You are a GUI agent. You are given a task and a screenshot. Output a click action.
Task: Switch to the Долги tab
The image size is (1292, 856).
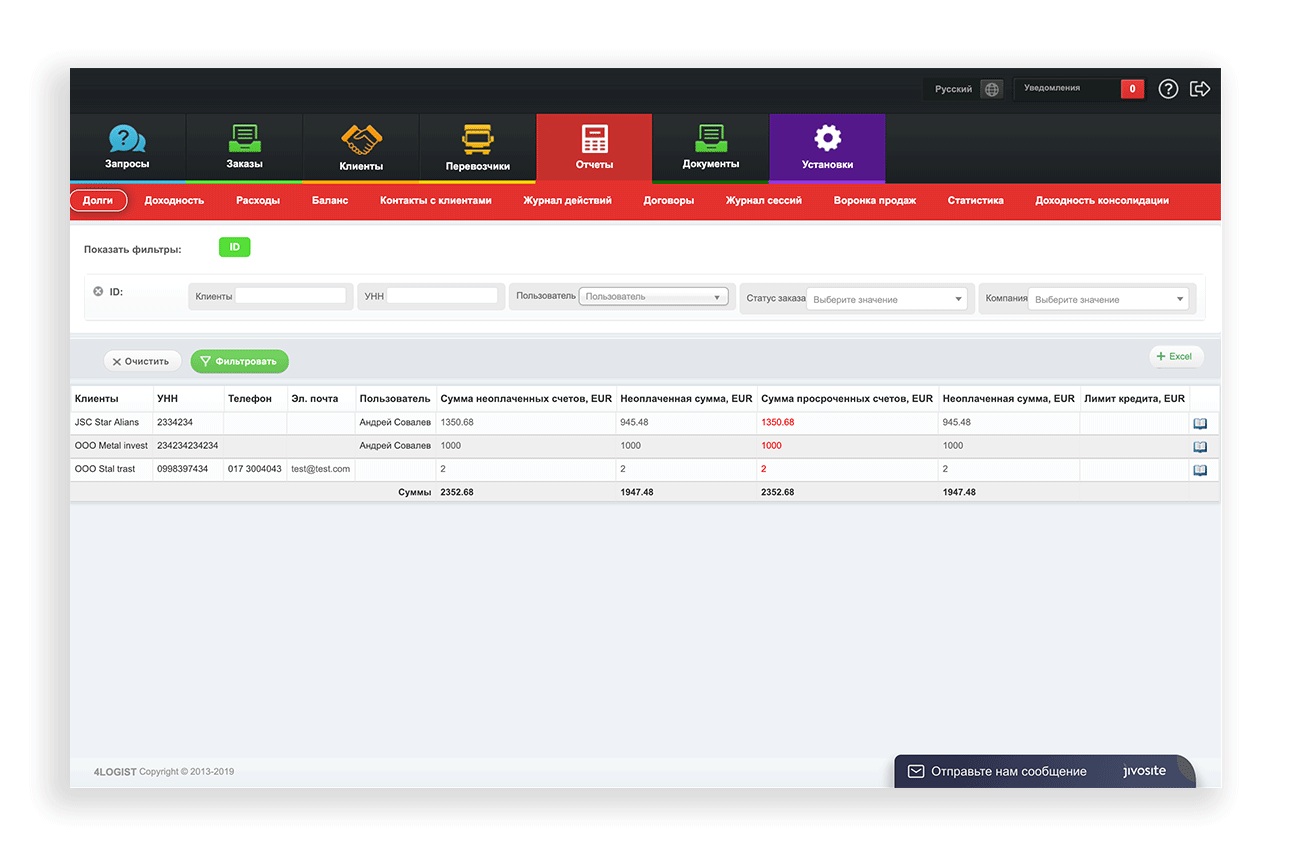(98, 200)
